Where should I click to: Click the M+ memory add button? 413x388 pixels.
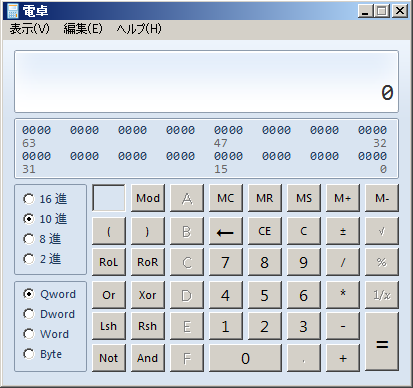(x=343, y=198)
